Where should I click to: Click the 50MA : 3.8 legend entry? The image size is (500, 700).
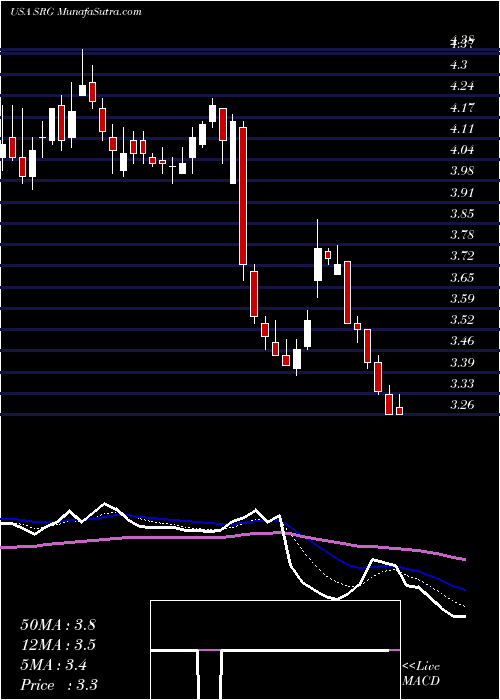(x=58, y=625)
